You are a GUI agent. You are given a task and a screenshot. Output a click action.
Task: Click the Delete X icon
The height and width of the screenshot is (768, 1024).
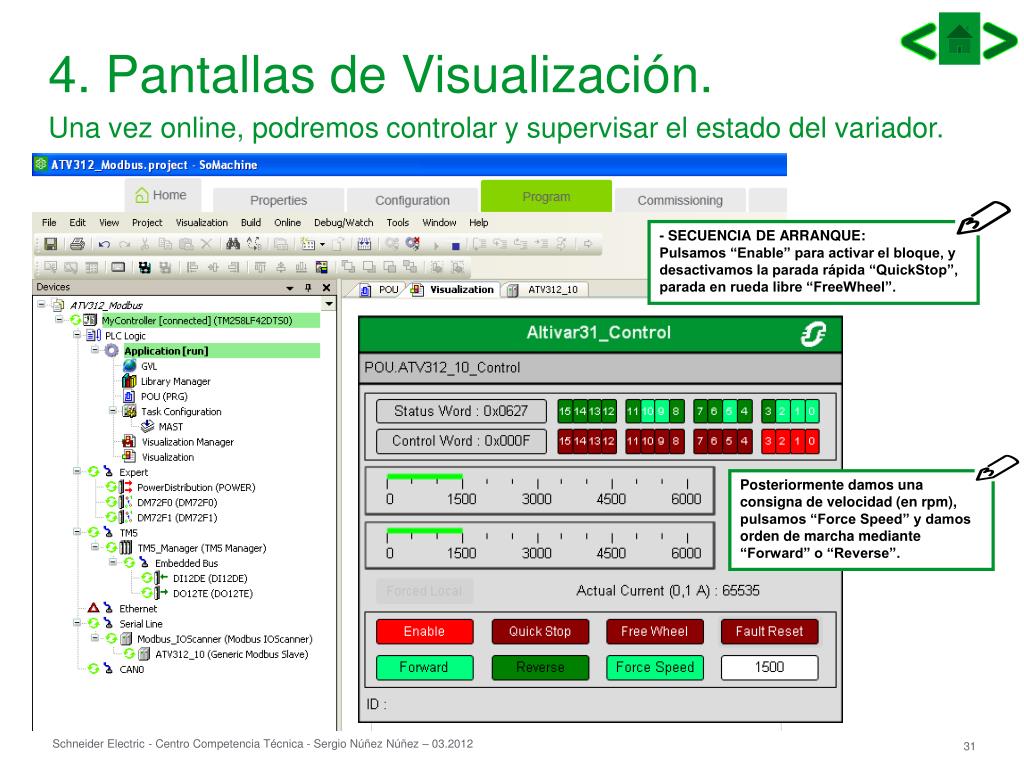(206, 244)
